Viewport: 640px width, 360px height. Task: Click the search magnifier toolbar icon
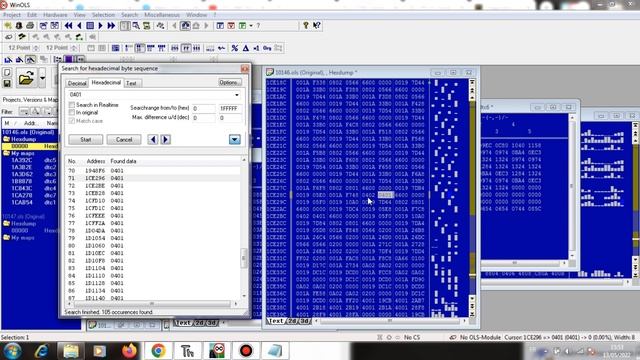pos(136,26)
